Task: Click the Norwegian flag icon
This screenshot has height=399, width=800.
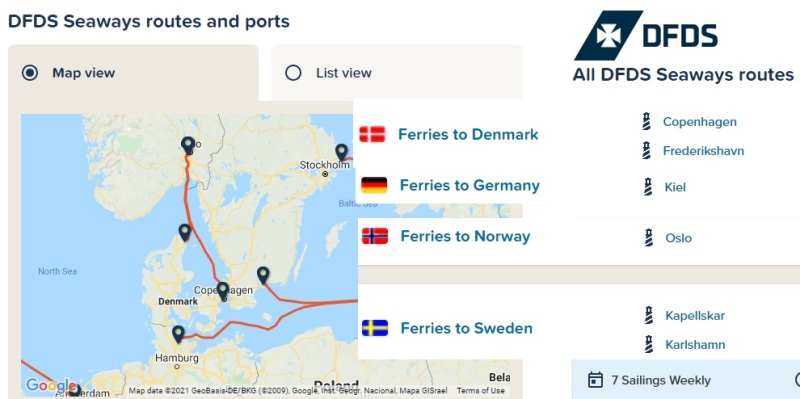Action: point(375,236)
